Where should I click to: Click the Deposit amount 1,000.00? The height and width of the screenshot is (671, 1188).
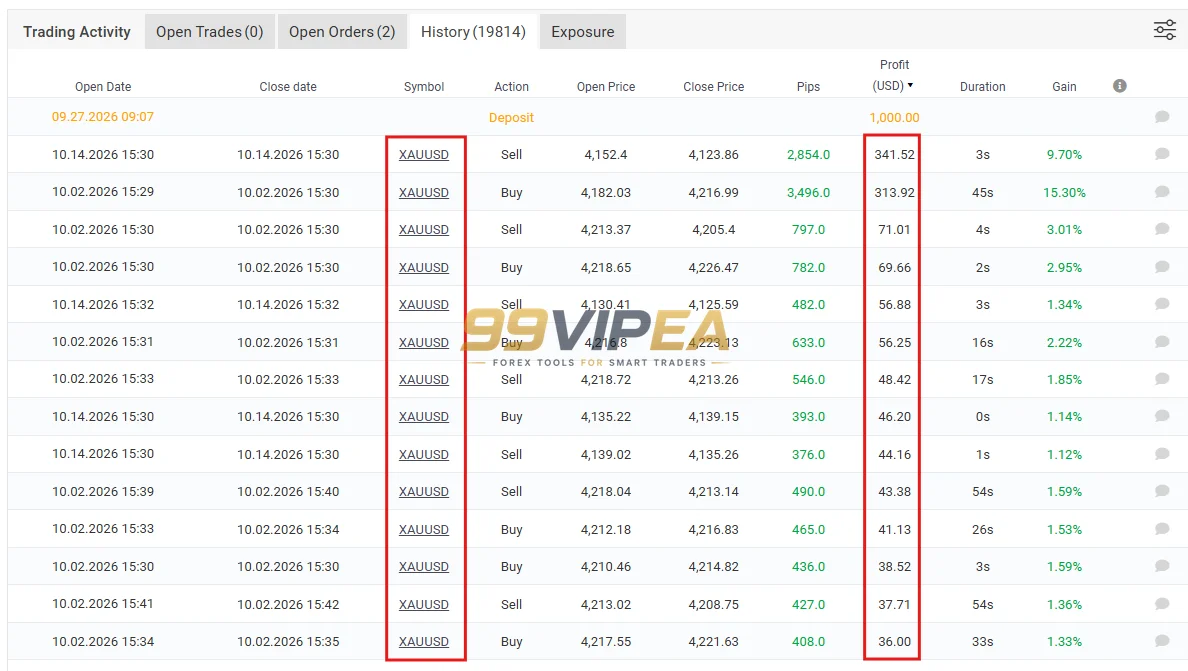point(894,117)
